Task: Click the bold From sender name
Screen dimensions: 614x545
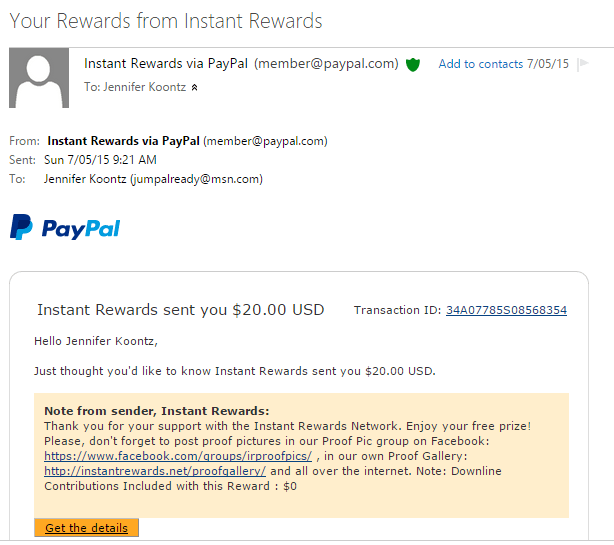Action: pos(123,141)
